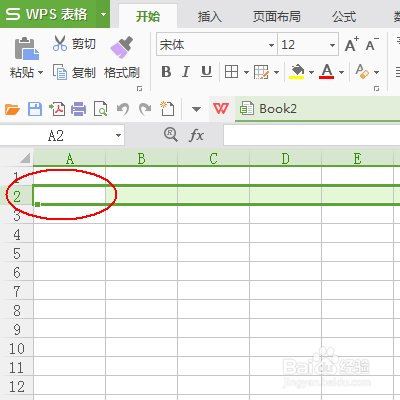Viewport: 400px width, 400px height.
Task: Open the quick access toolbar dropdown arrow
Action: [x=196, y=109]
